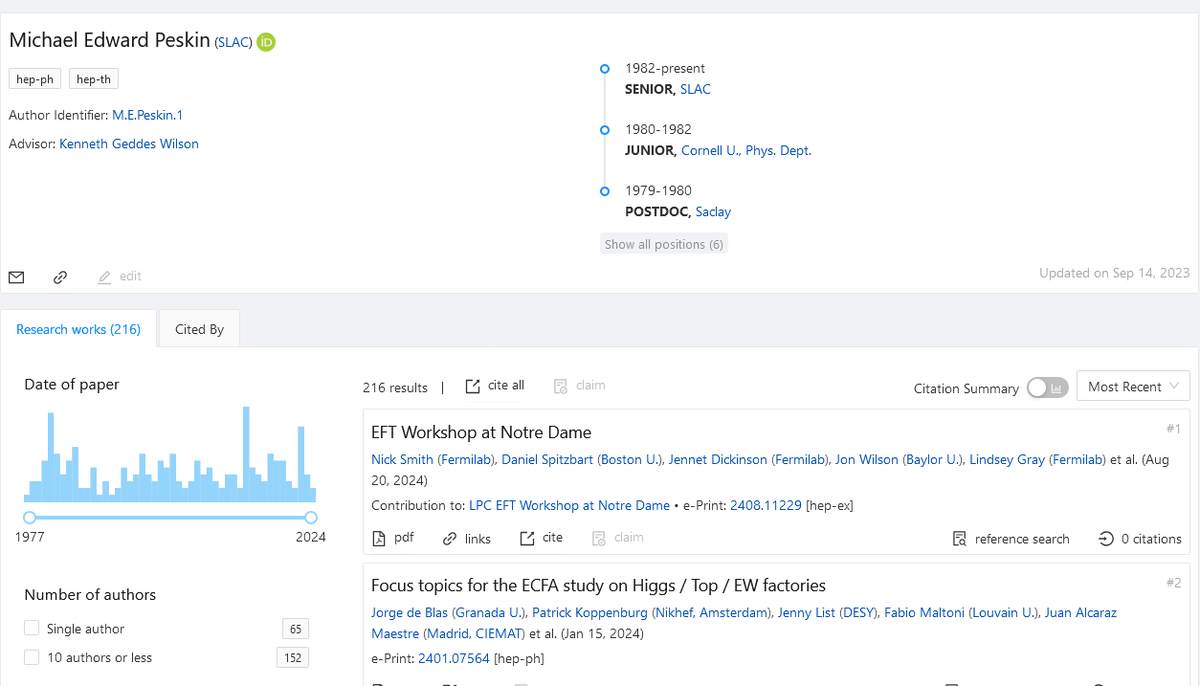Click SLAC link beside author name
Screen dimensions: 1200x686
pyautogui.click(x=233, y=43)
